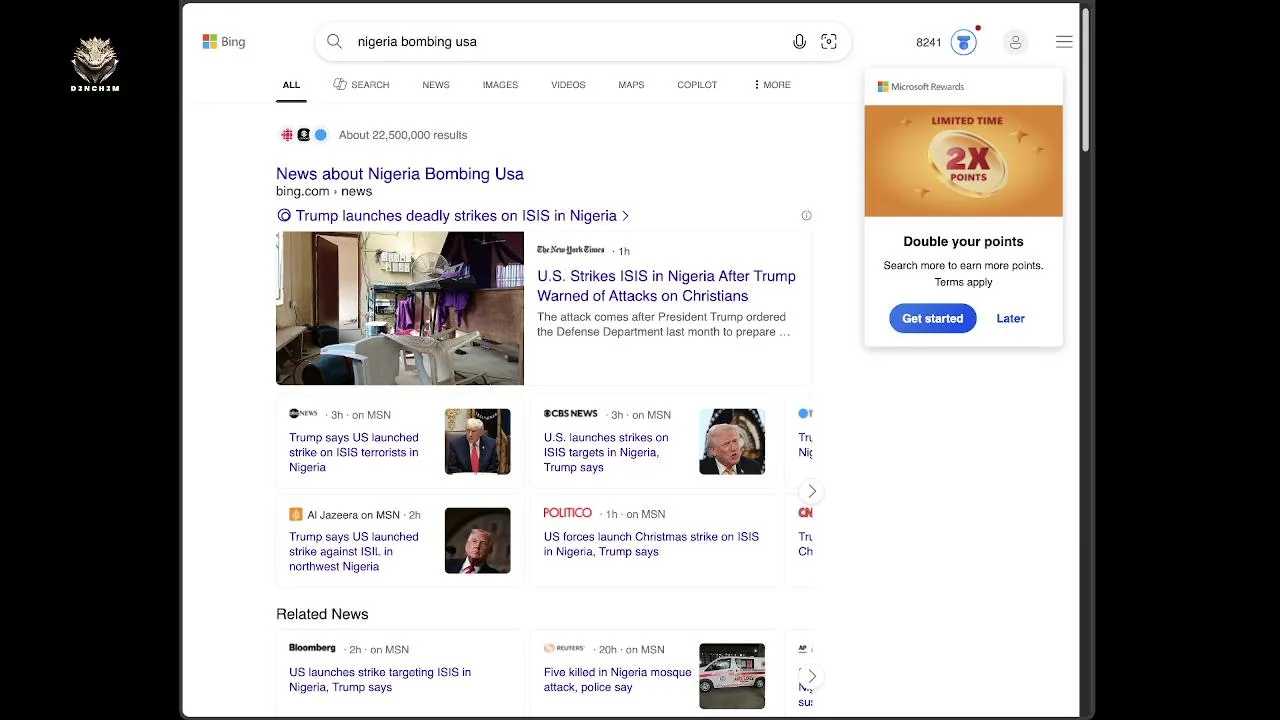Click the damaged room news photo
Viewport: 1280px width, 720px height.
[400, 308]
